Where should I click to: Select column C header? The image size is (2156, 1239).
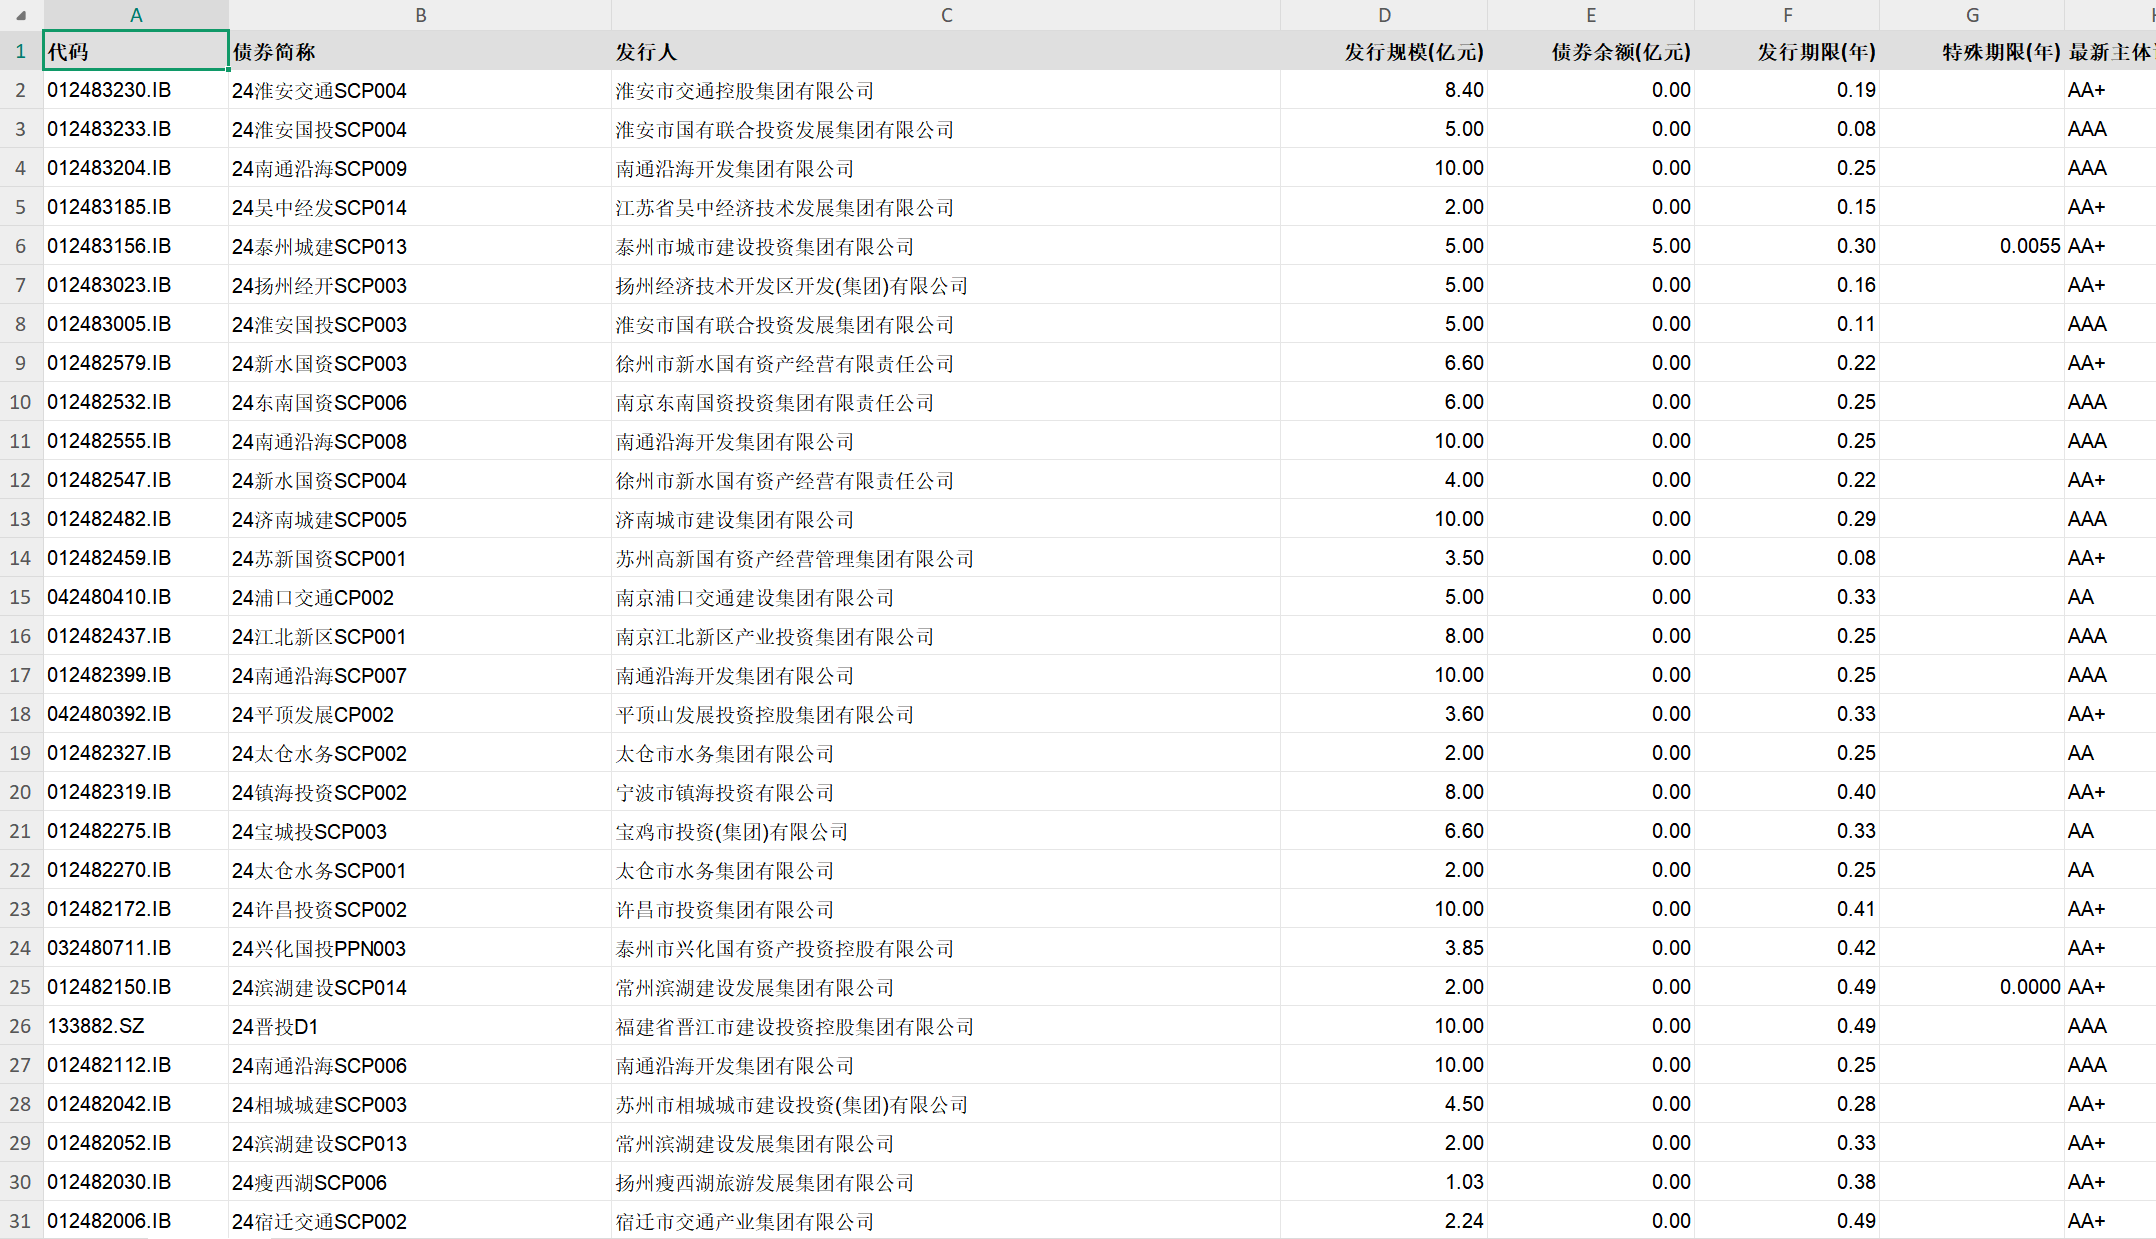click(945, 15)
